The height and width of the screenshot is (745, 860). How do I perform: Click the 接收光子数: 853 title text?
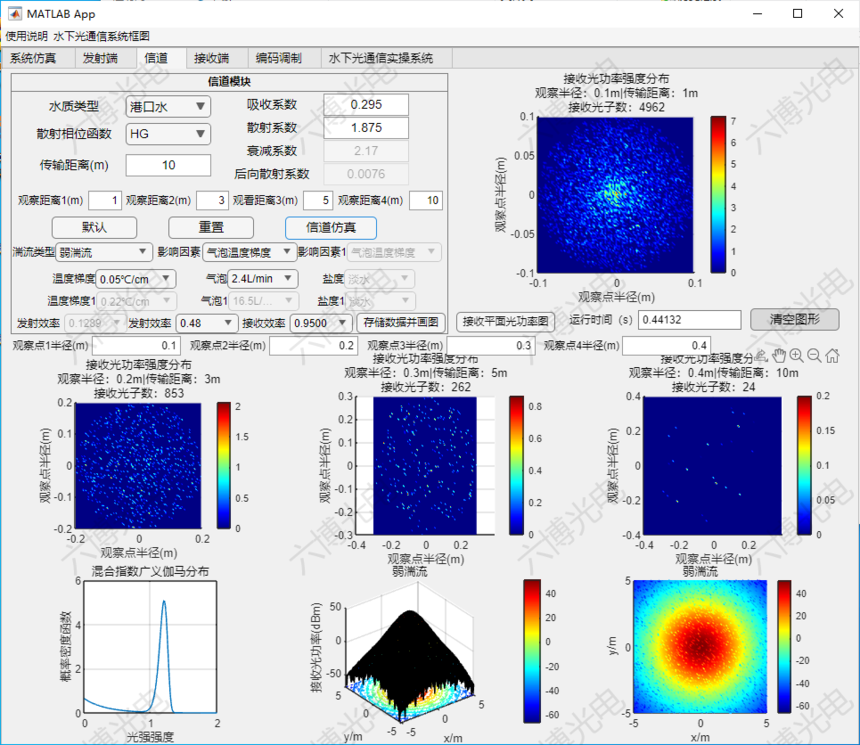click(x=139, y=393)
